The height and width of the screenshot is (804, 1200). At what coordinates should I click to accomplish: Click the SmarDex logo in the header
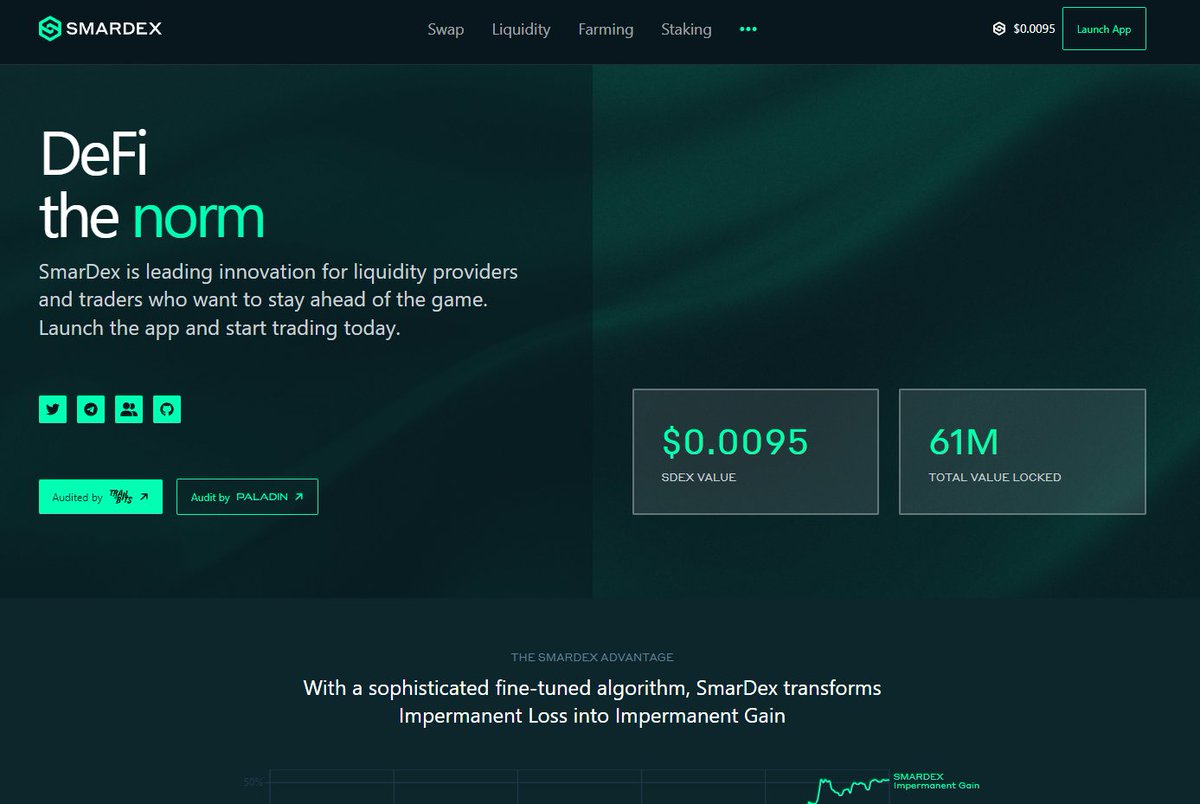pos(100,29)
